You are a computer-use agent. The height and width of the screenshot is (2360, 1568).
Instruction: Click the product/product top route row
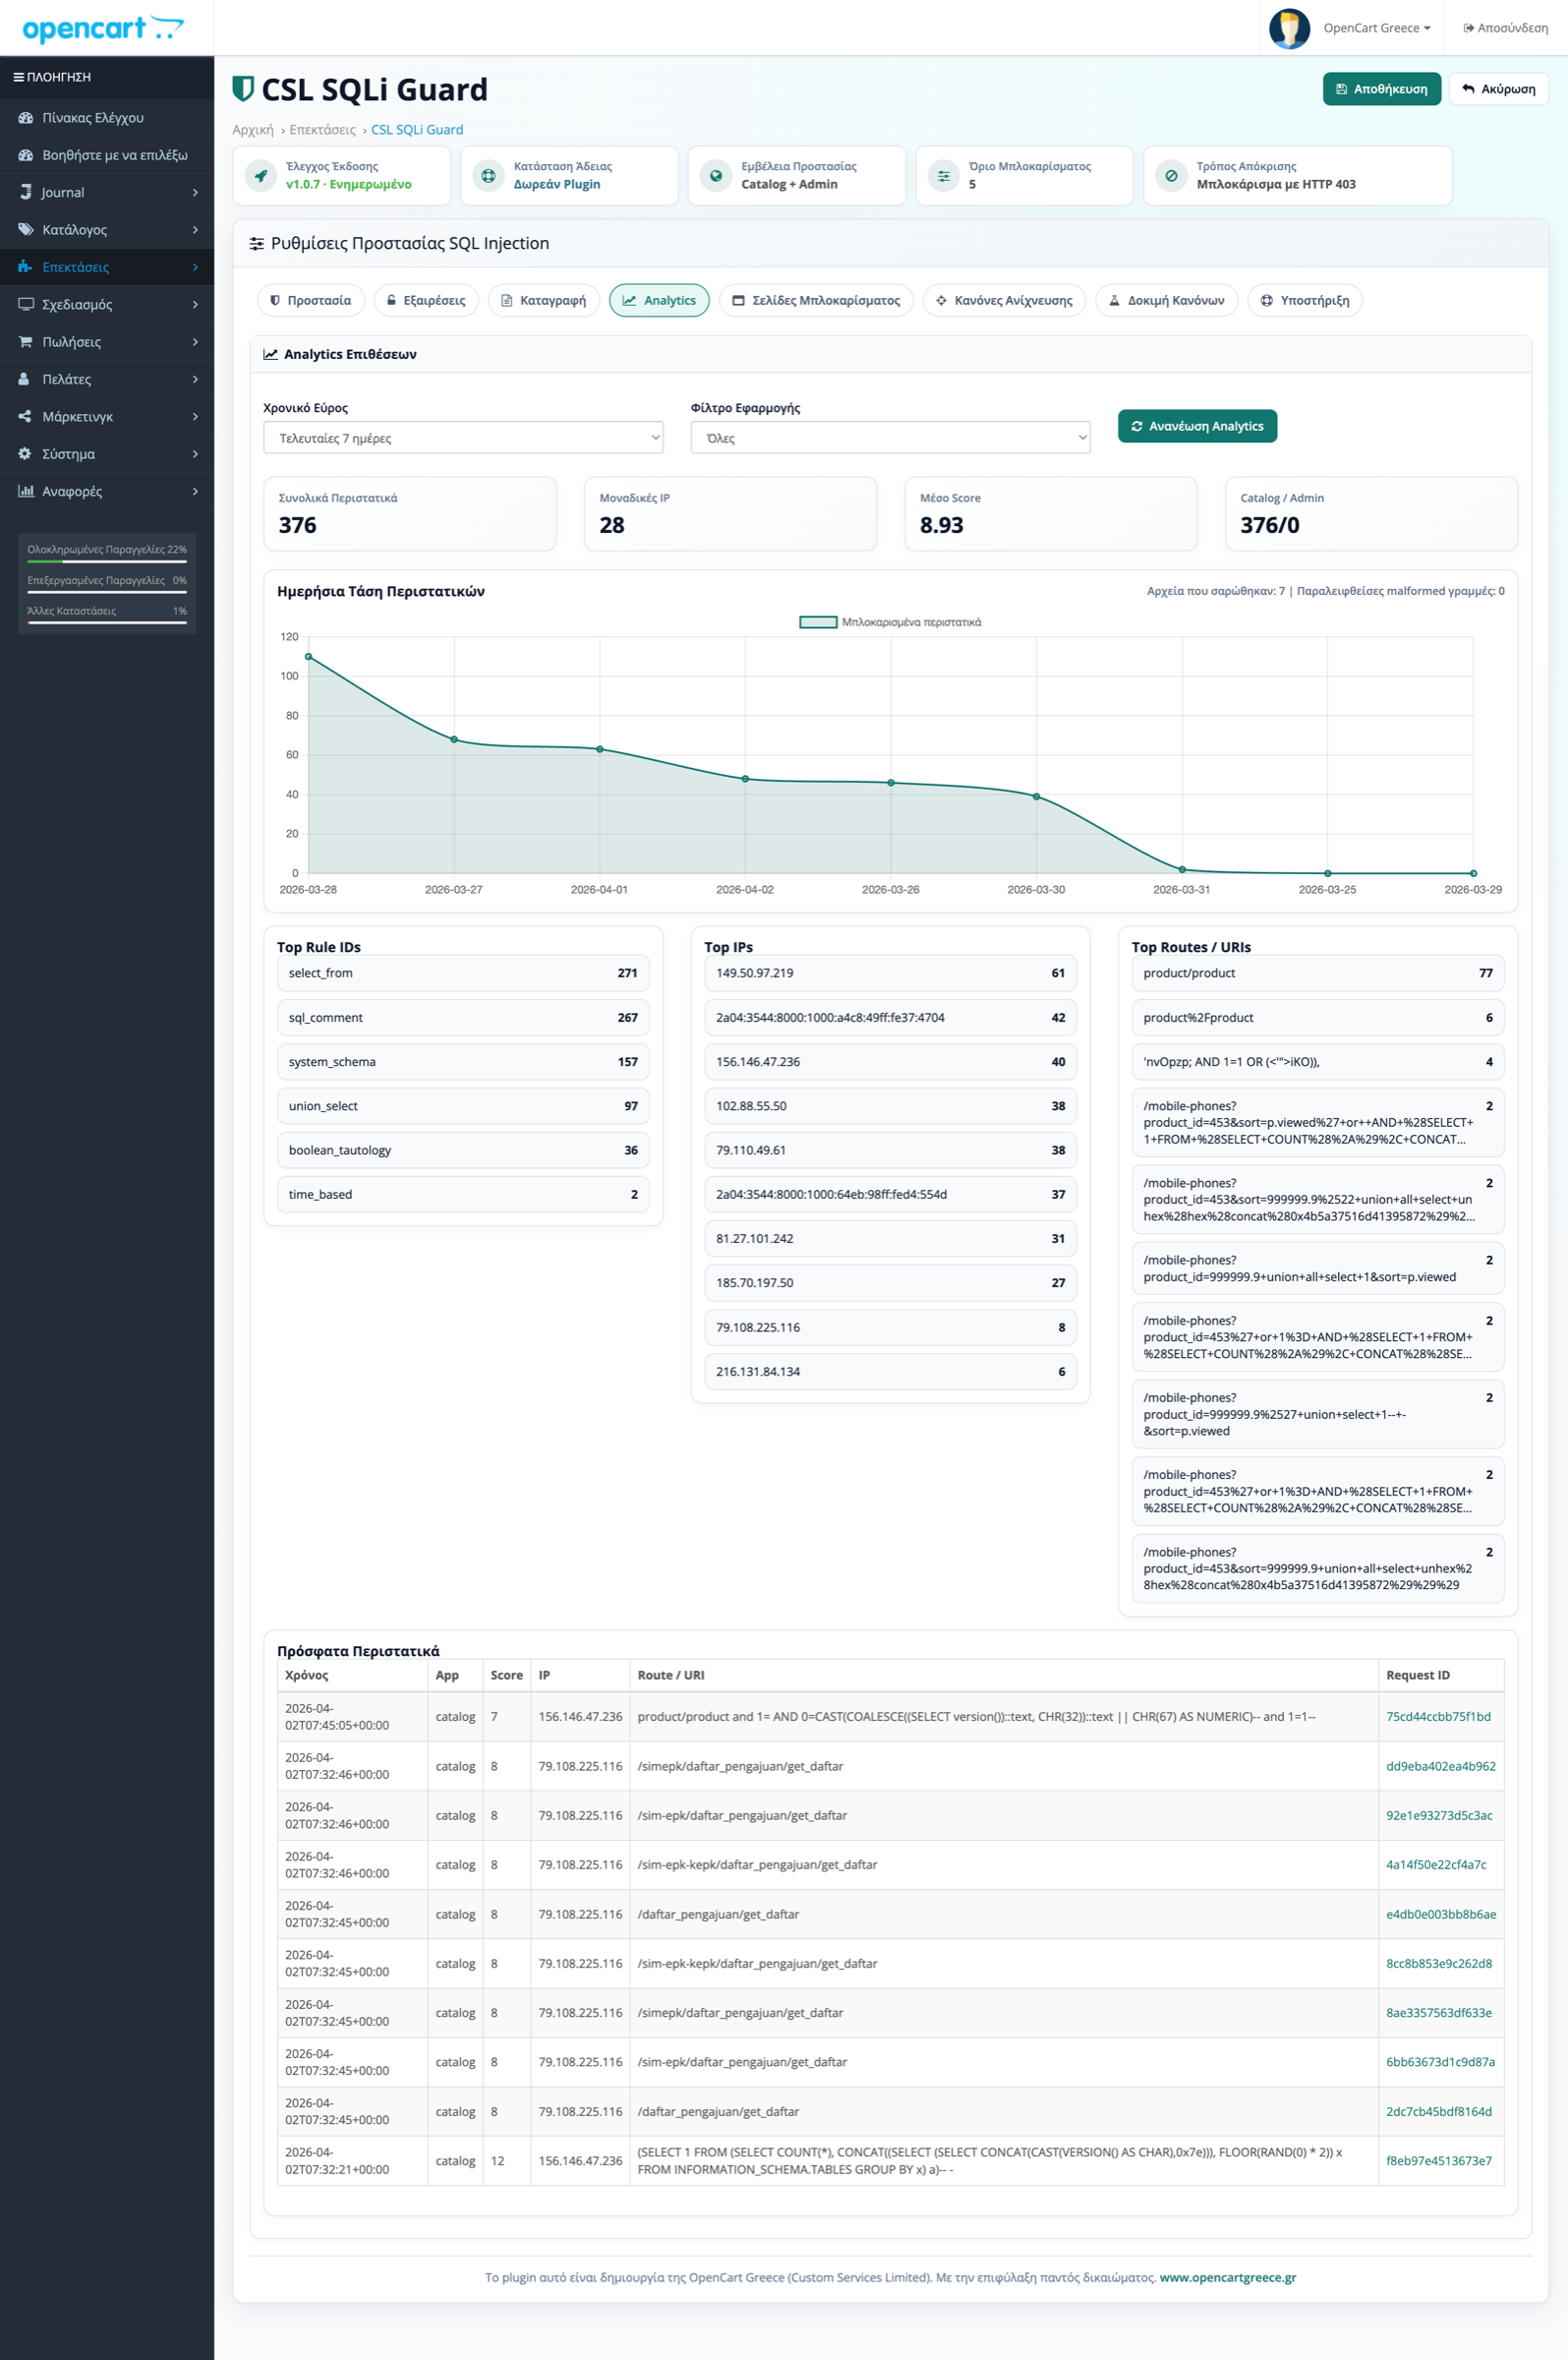point(1317,973)
